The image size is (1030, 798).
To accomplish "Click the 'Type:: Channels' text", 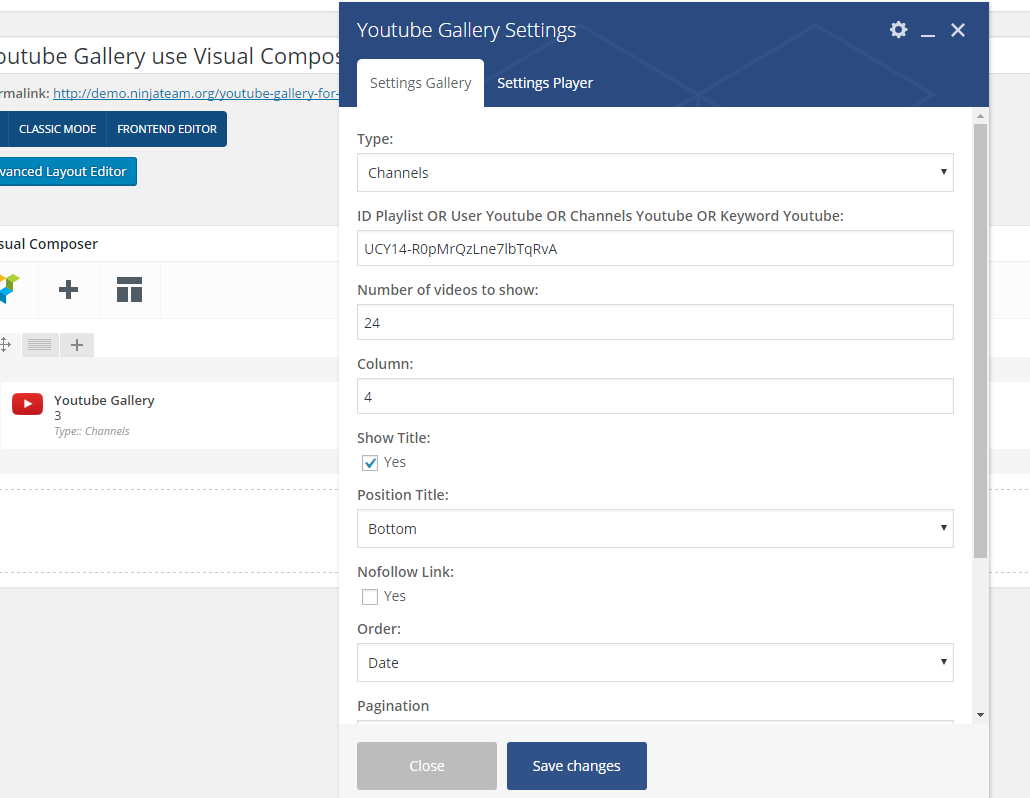I will (92, 431).
